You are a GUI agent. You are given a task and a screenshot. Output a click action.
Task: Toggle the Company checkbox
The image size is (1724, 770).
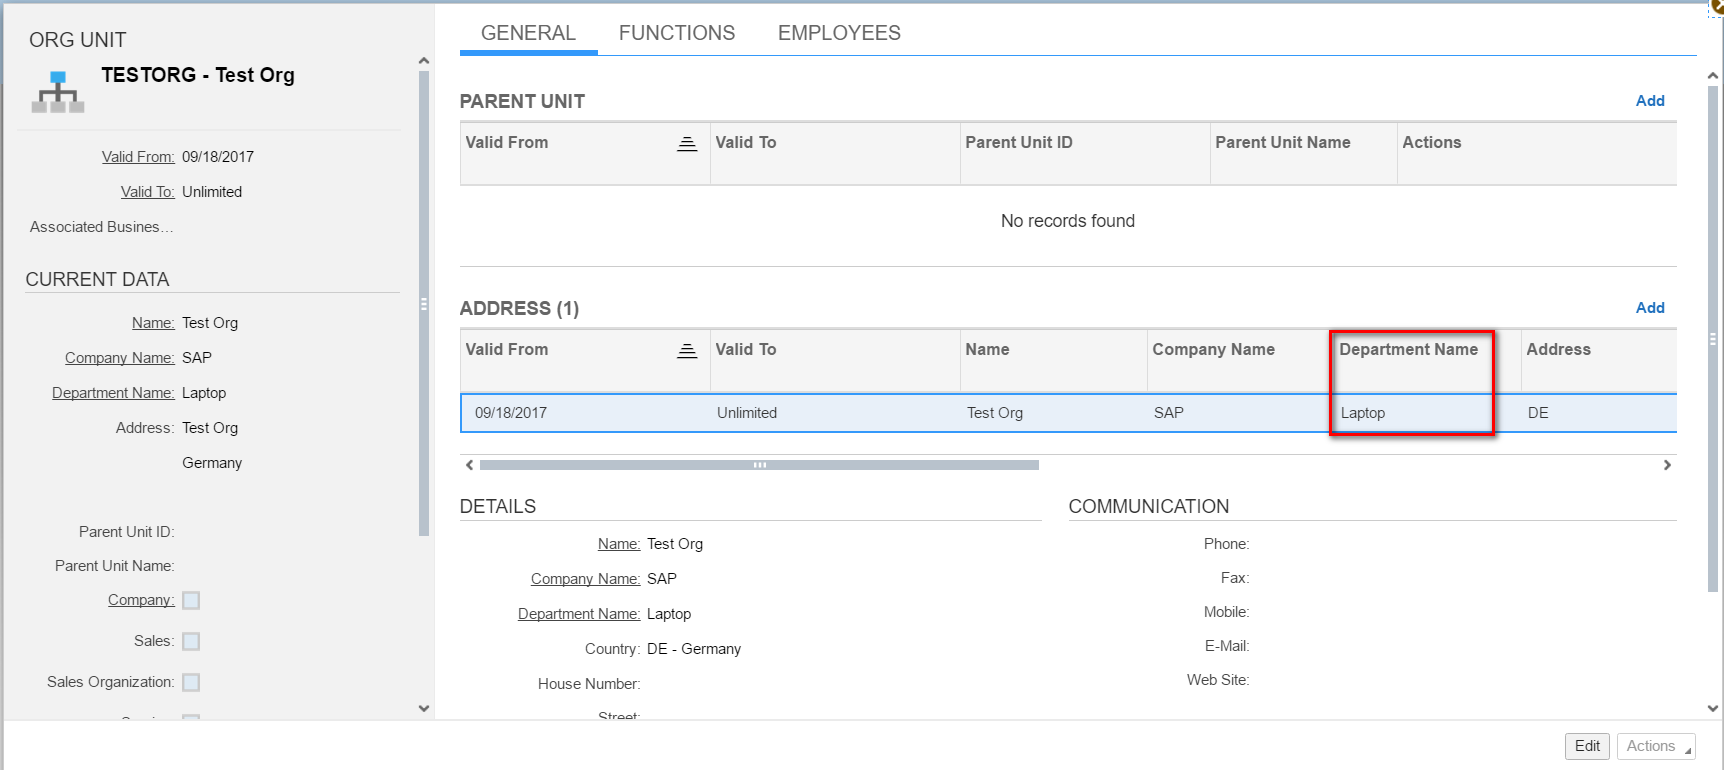191,600
